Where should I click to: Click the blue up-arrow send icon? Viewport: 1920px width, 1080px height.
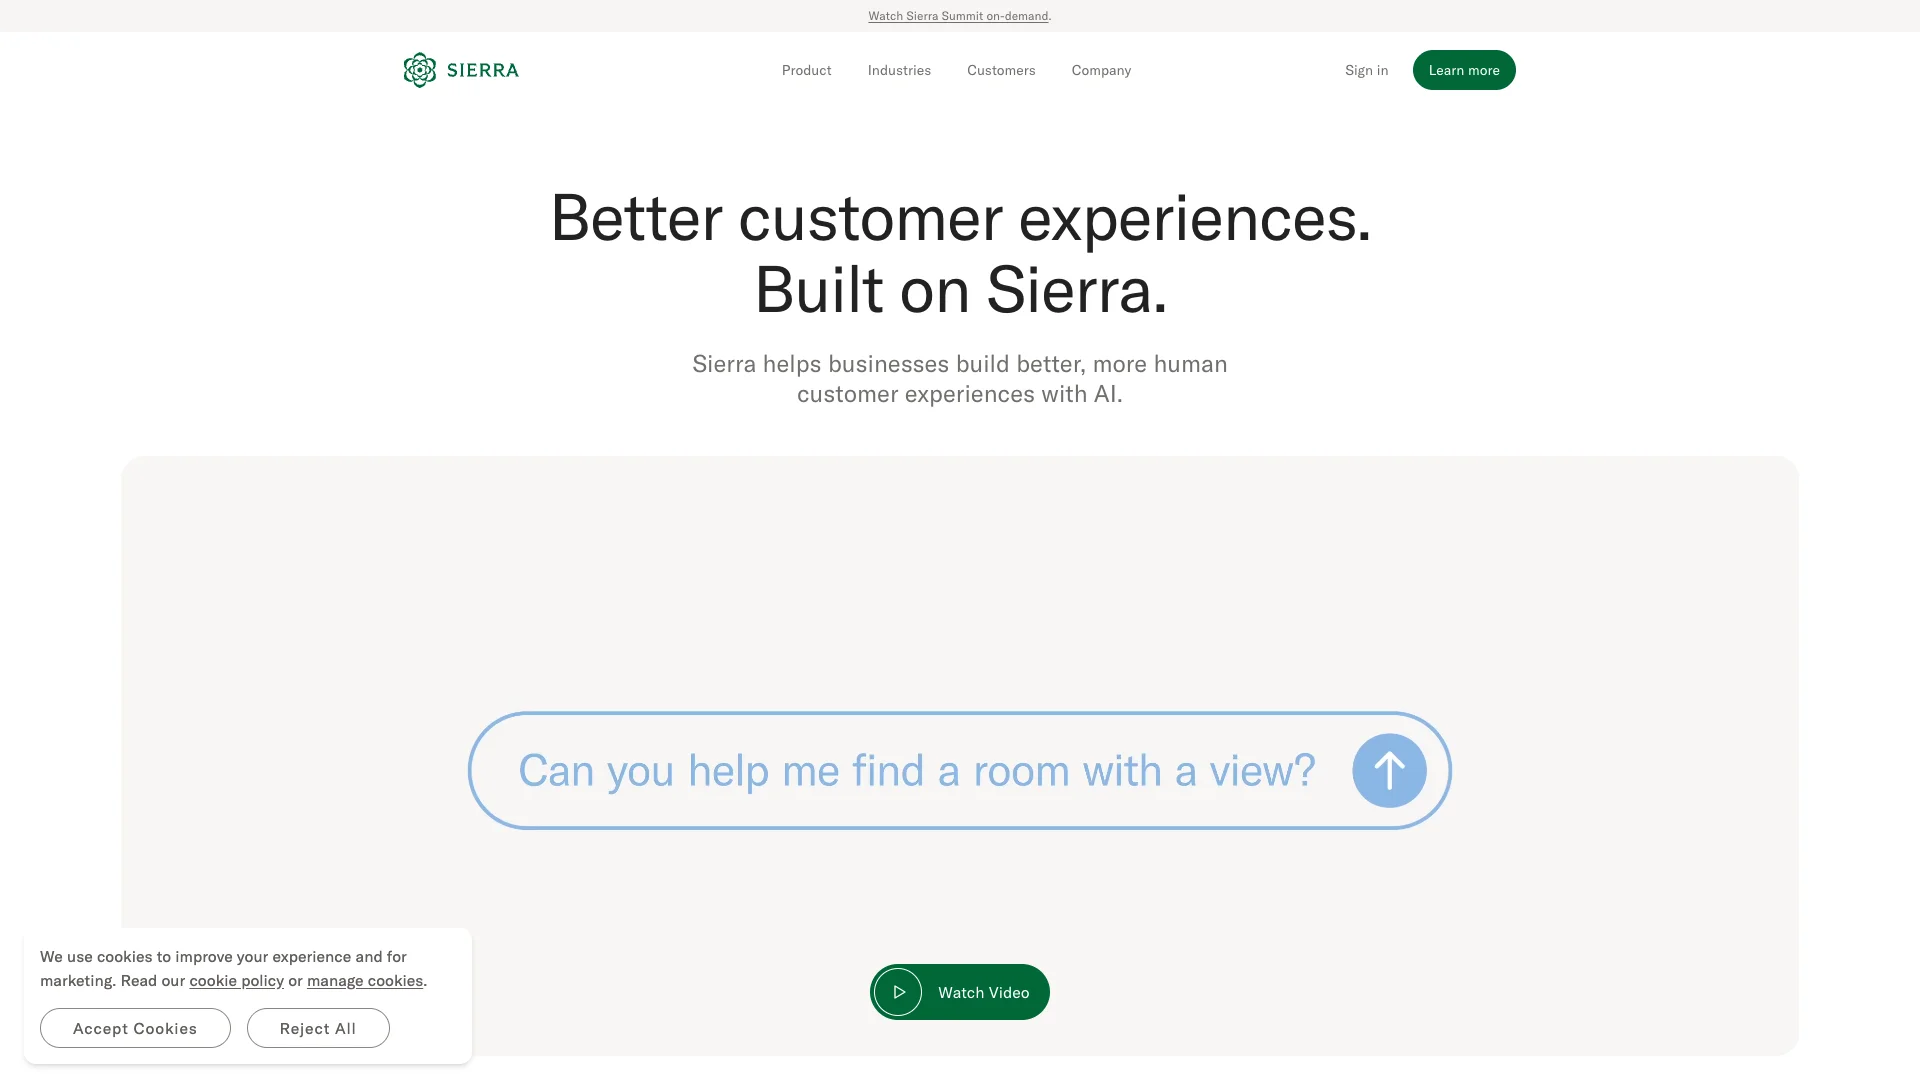[x=1389, y=771]
